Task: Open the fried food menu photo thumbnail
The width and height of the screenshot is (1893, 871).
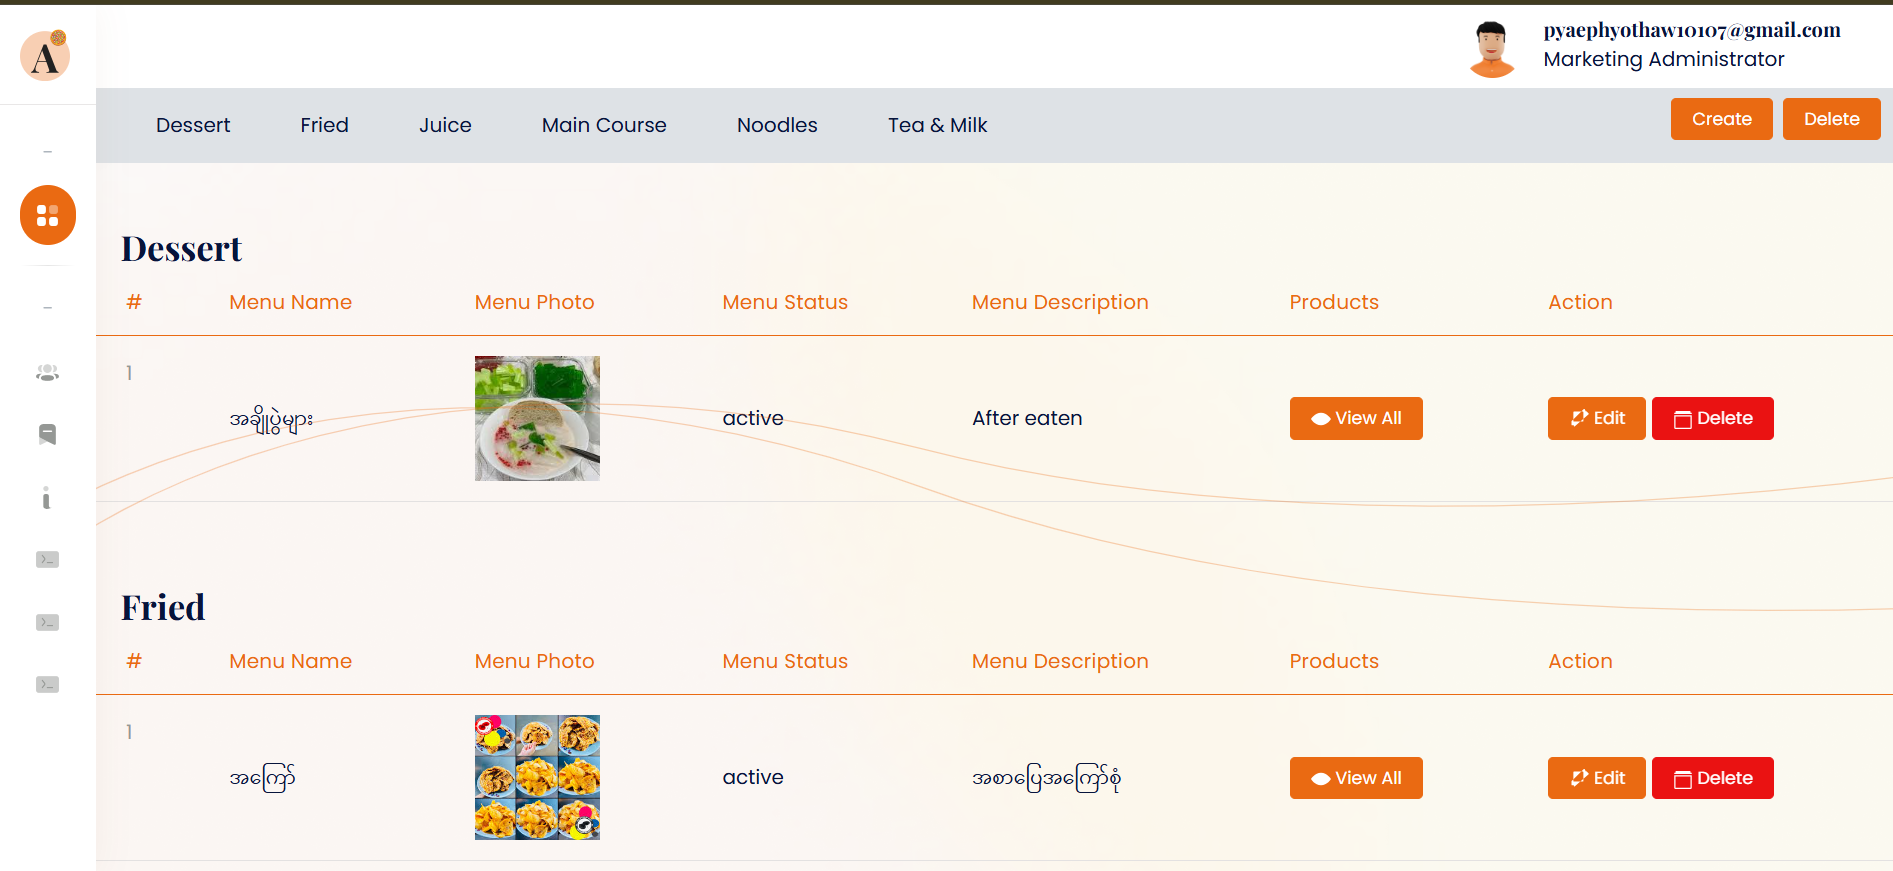Action: click(537, 777)
